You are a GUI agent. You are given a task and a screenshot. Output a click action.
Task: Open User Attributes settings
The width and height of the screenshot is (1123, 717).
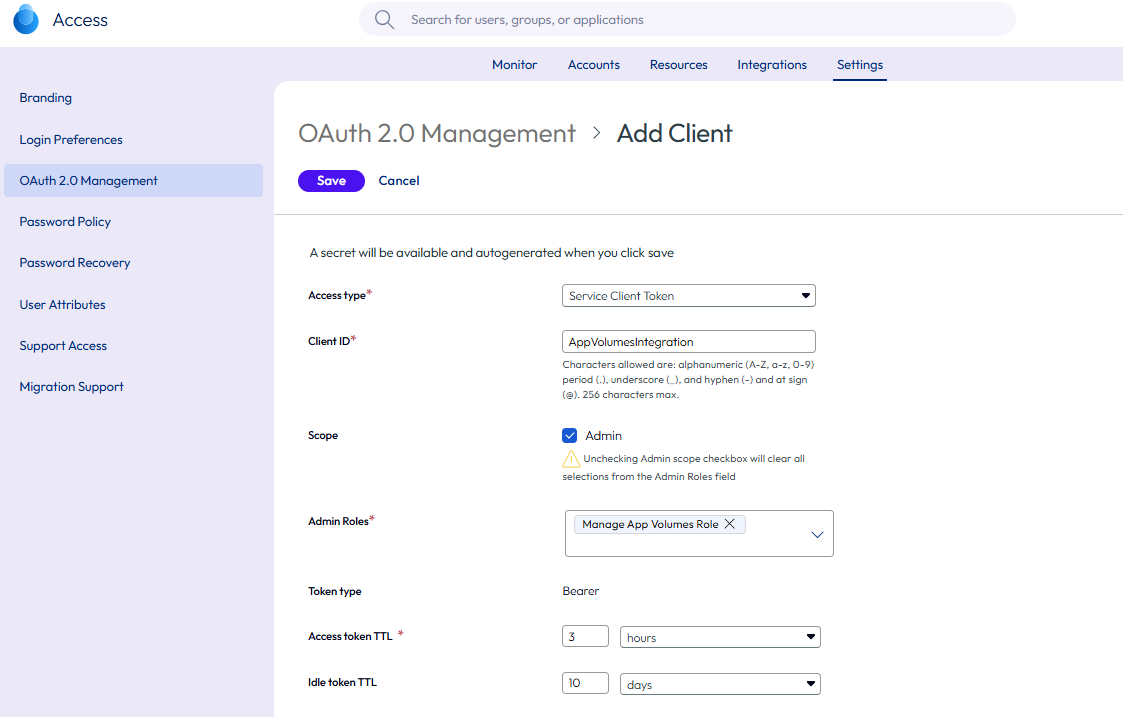62,304
